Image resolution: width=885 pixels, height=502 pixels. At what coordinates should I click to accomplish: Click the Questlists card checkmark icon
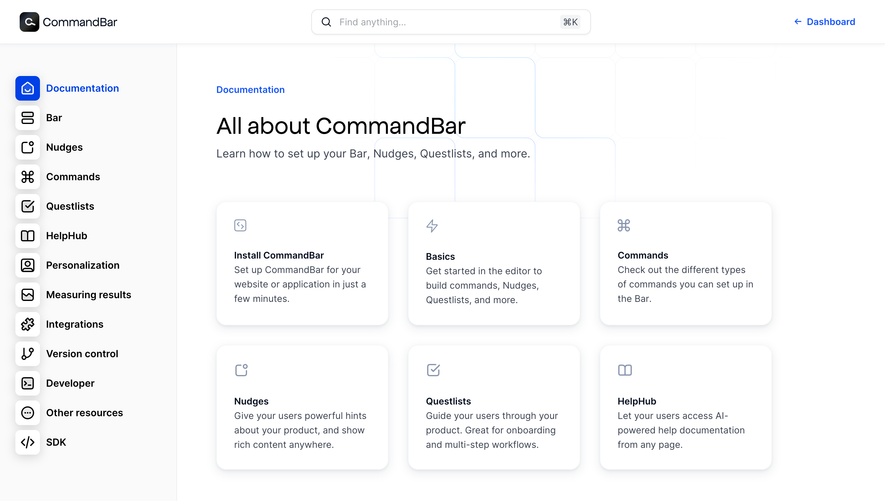coord(433,370)
